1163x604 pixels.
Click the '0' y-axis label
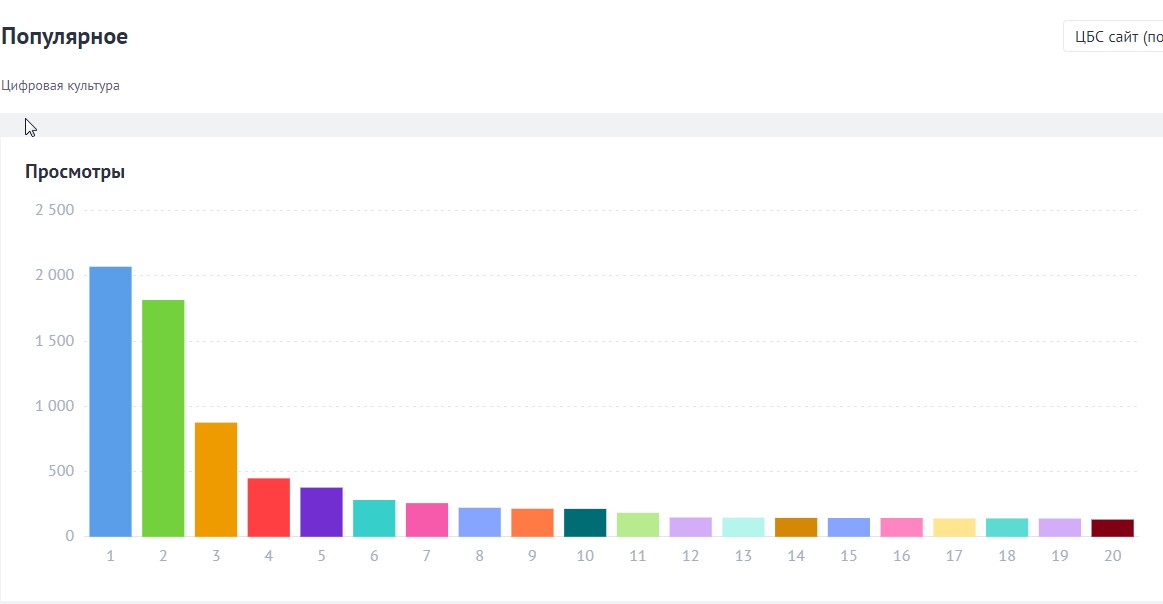coord(70,536)
